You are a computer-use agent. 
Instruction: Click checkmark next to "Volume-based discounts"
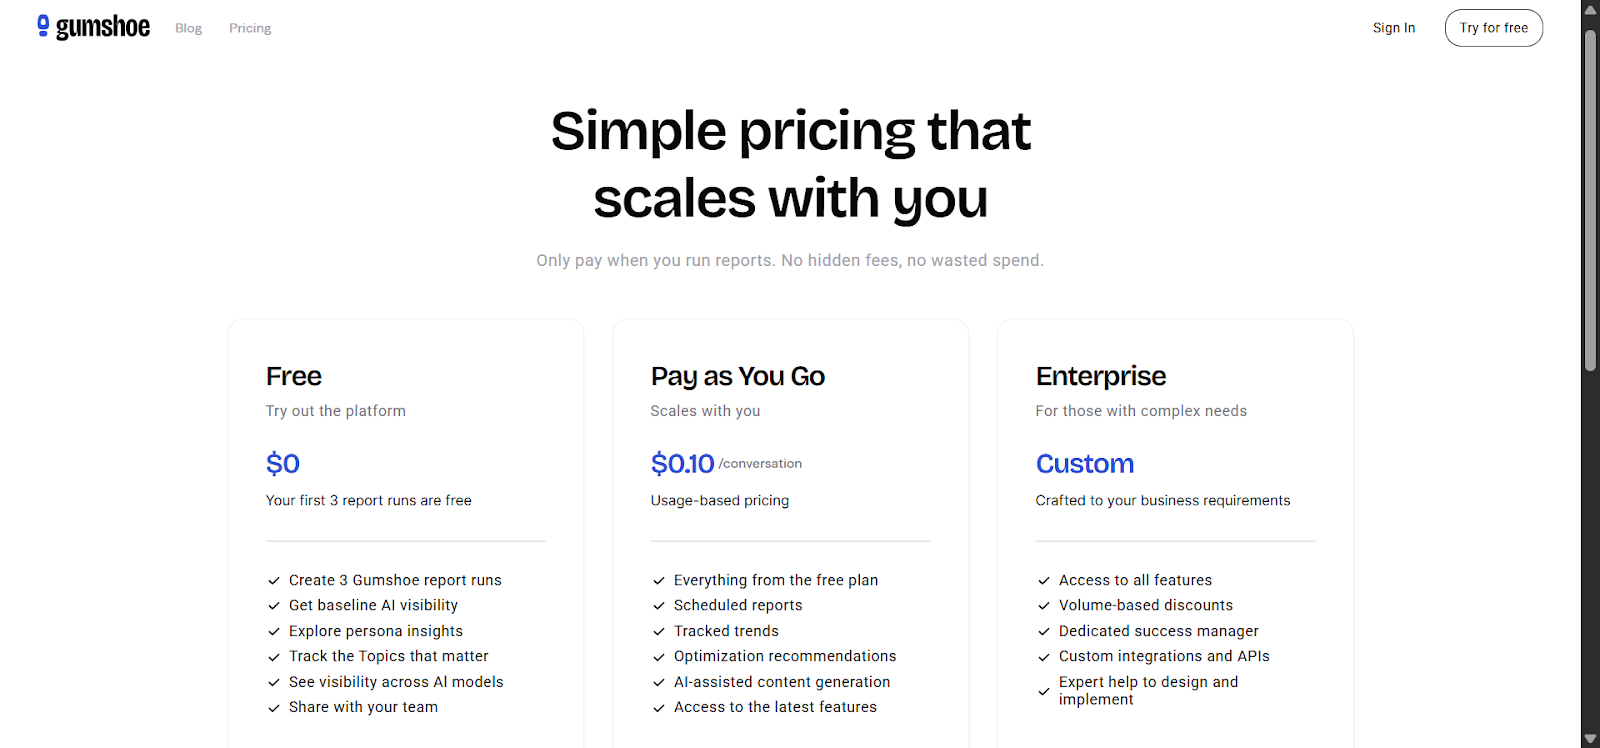point(1043,606)
